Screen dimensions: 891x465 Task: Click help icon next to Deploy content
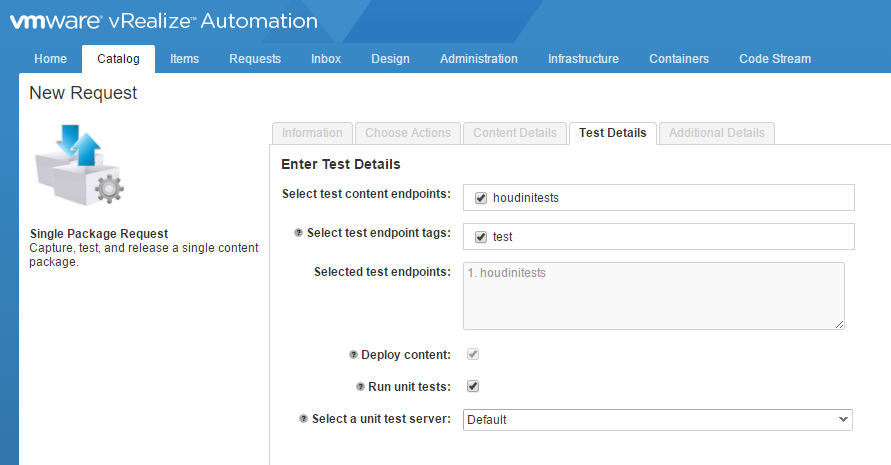point(353,355)
